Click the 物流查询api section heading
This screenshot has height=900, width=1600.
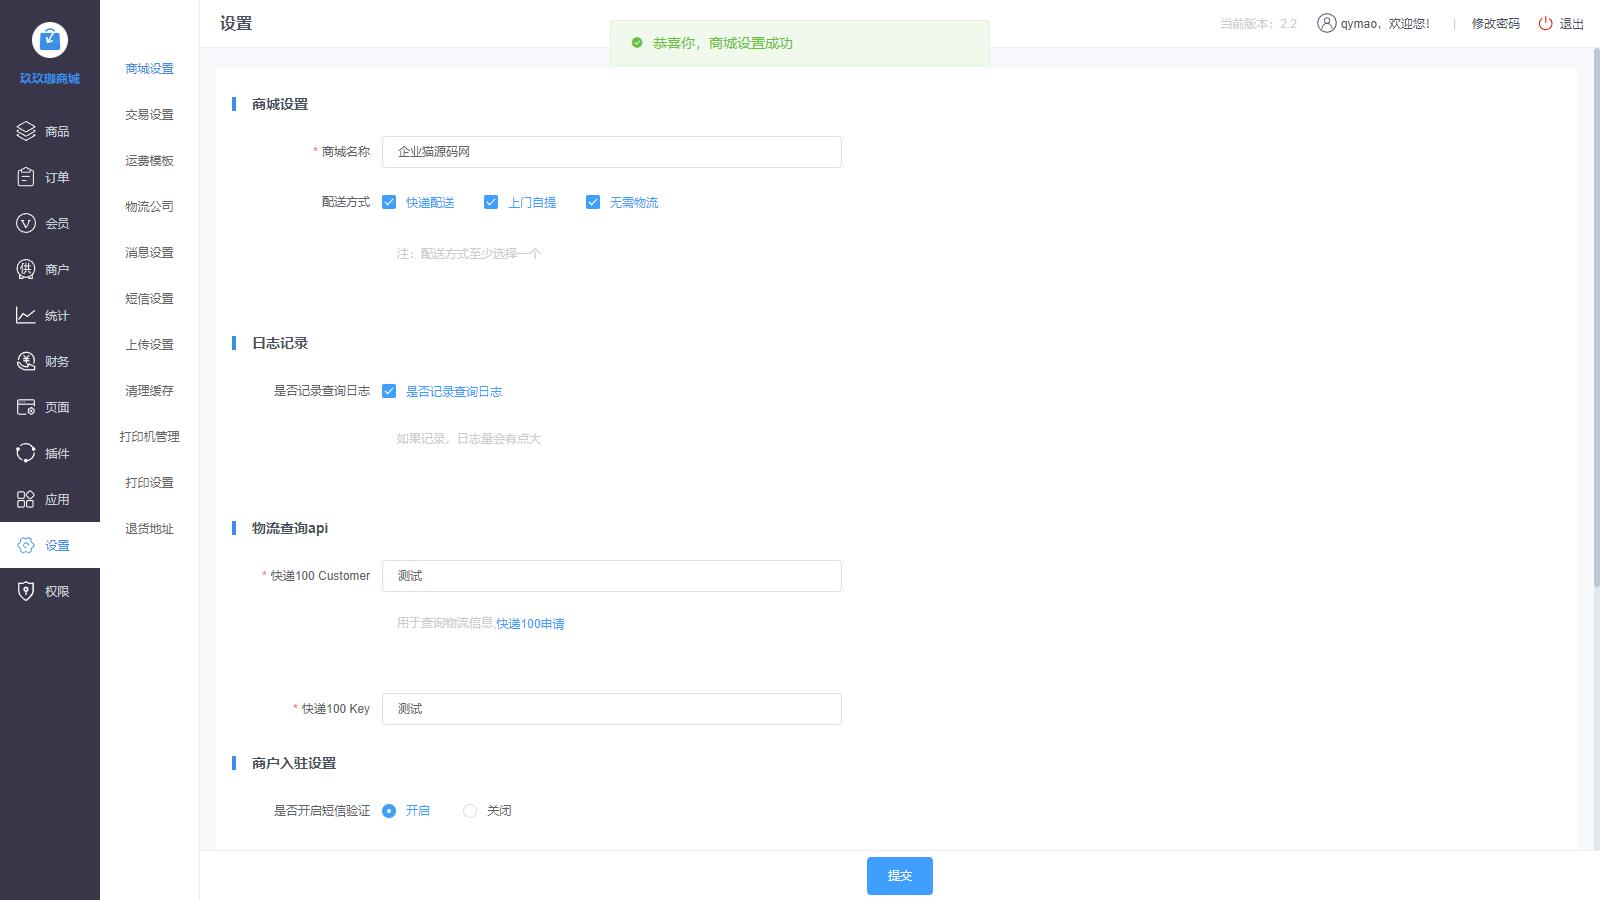pyautogui.click(x=290, y=528)
